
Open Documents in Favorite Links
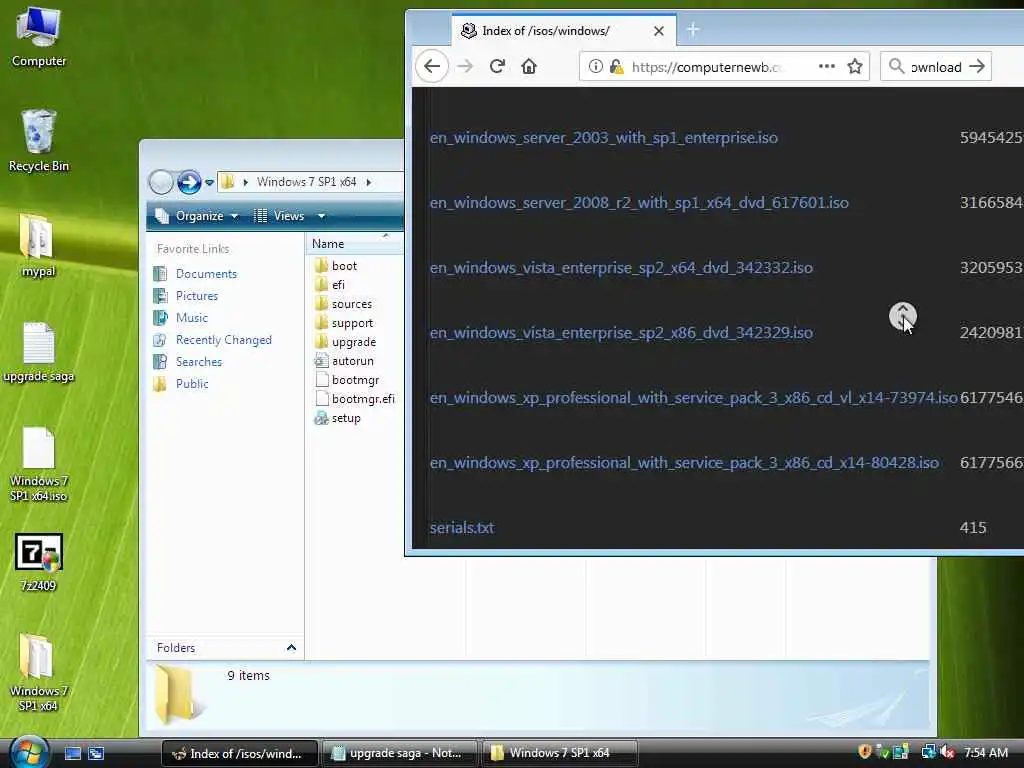(x=195, y=274)
